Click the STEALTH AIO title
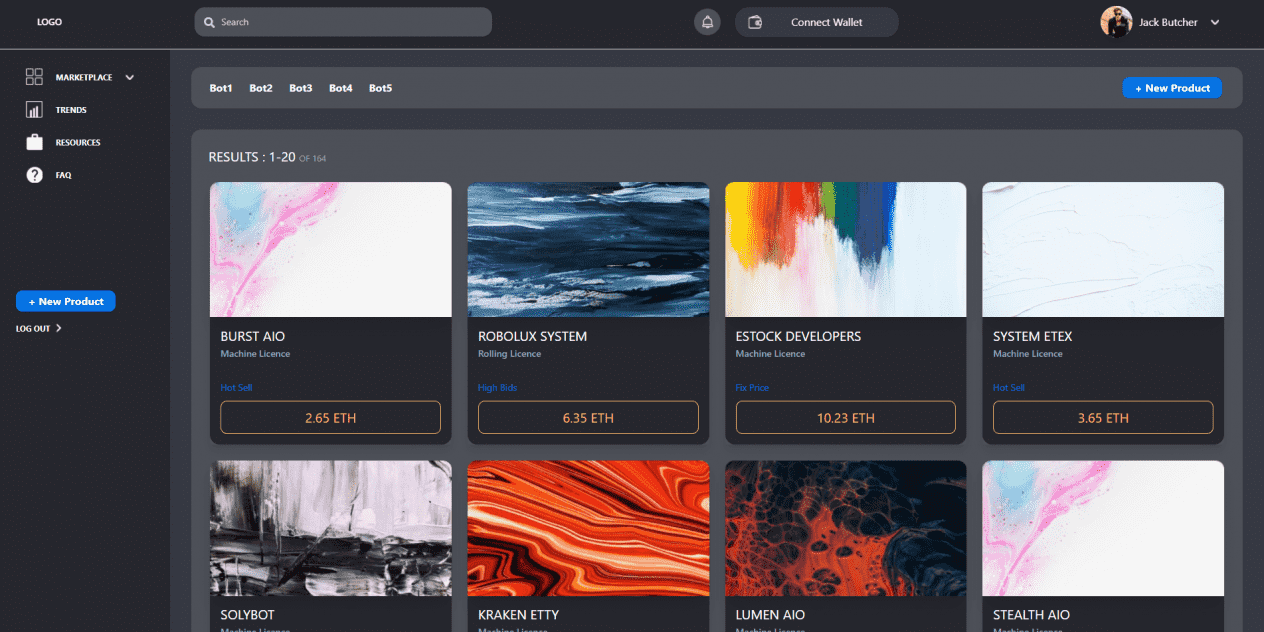1264x632 pixels. 1032,615
